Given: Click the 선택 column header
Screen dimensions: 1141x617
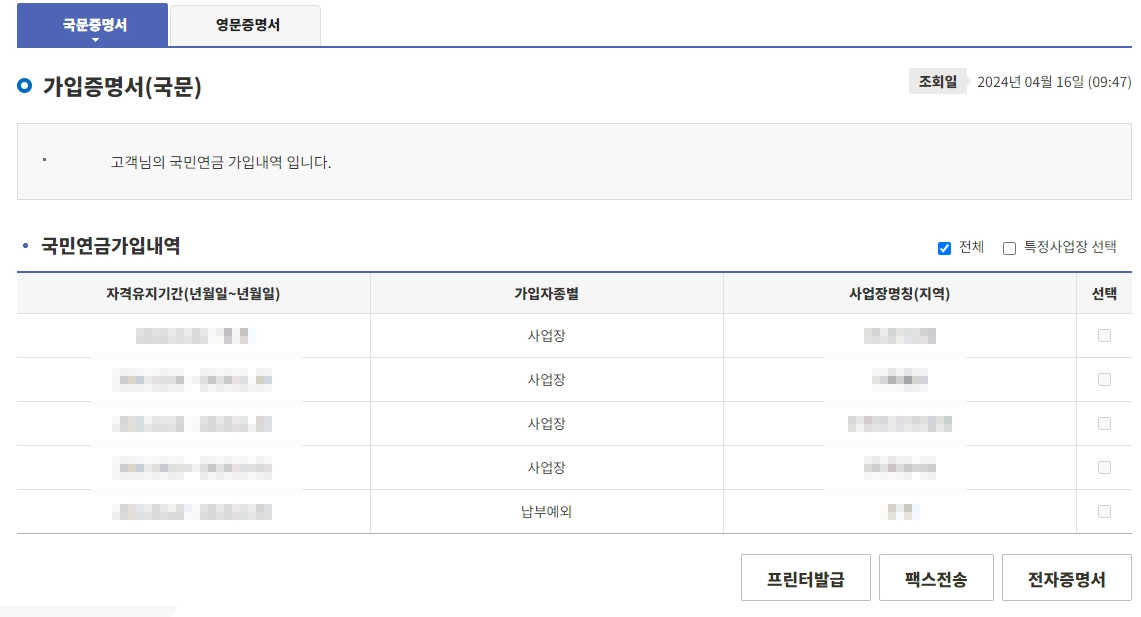Looking at the screenshot, I should point(1104,293).
